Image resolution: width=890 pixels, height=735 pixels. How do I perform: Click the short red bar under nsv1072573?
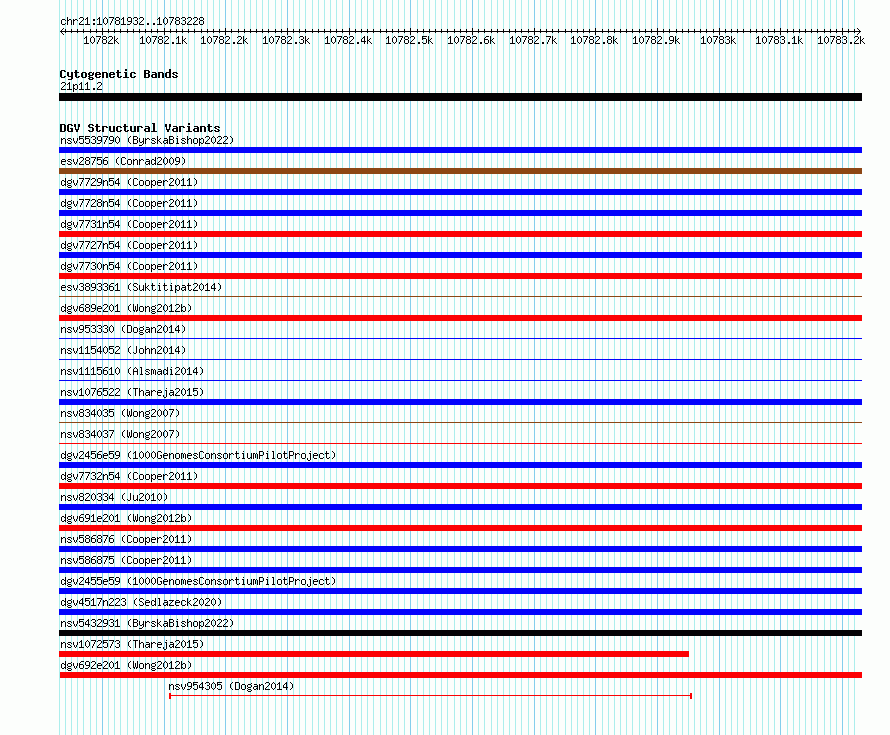[x=374, y=654]
